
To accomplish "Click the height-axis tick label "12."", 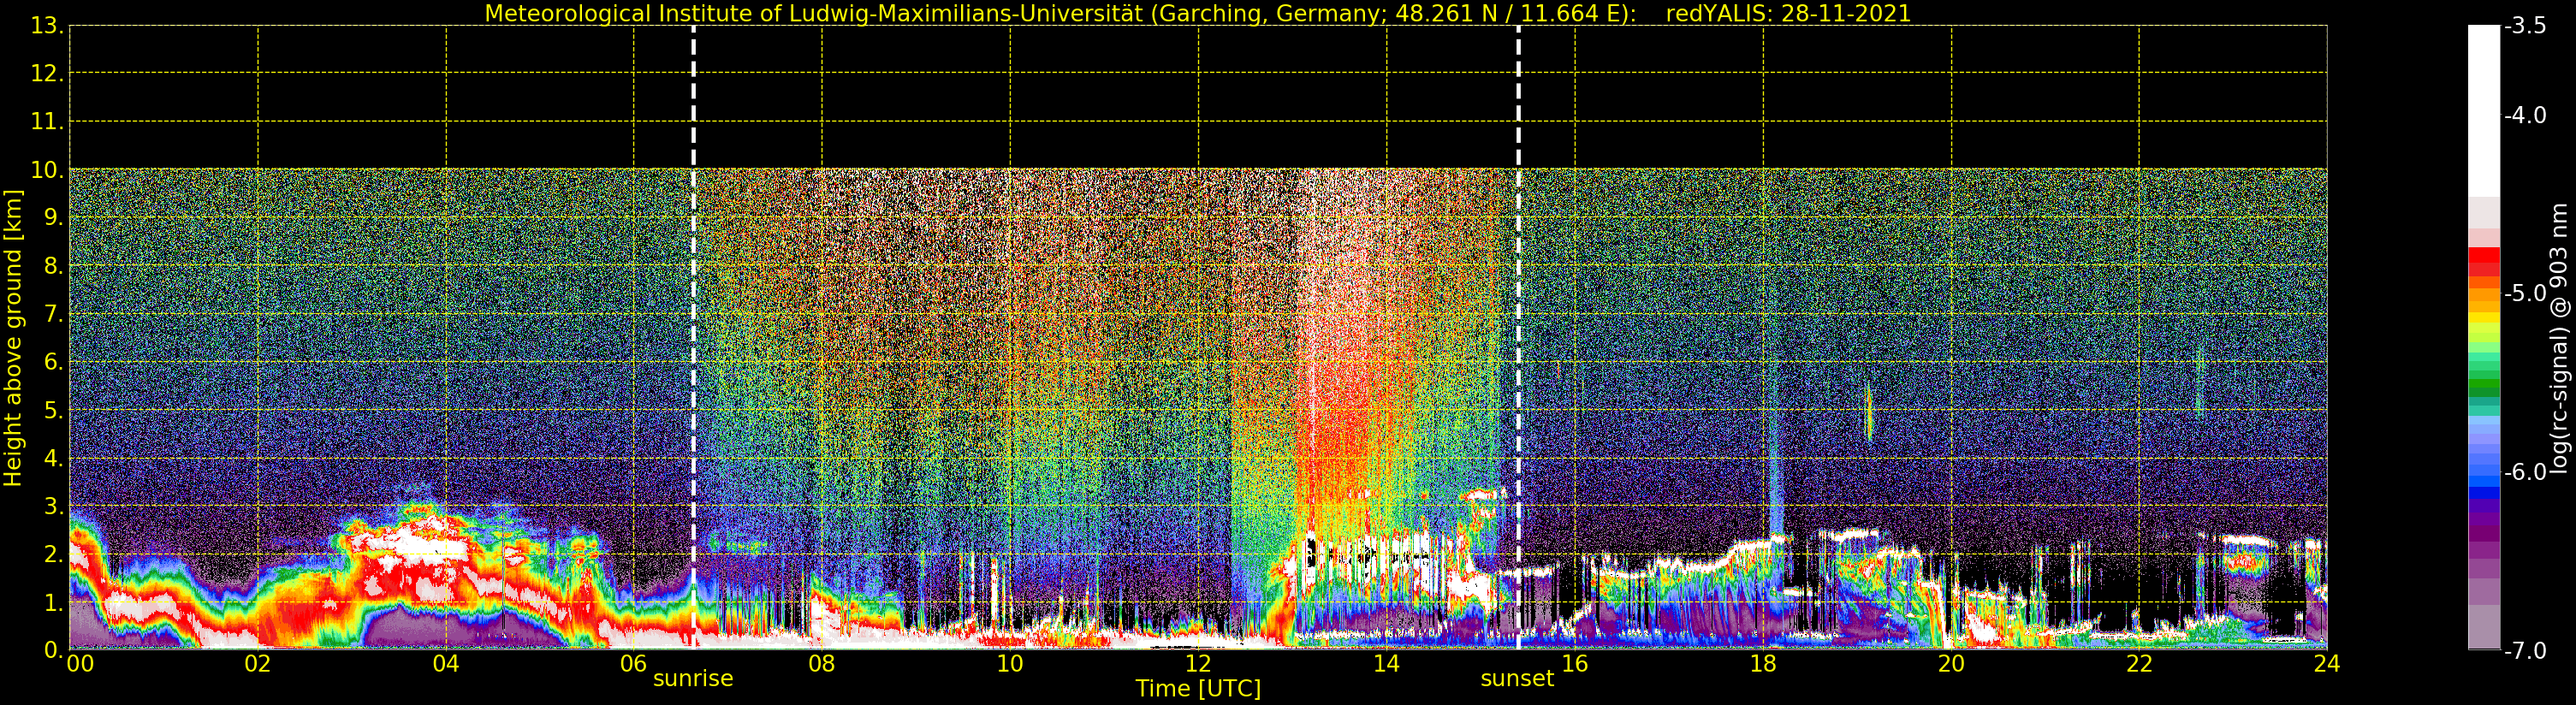I will 47,74.
